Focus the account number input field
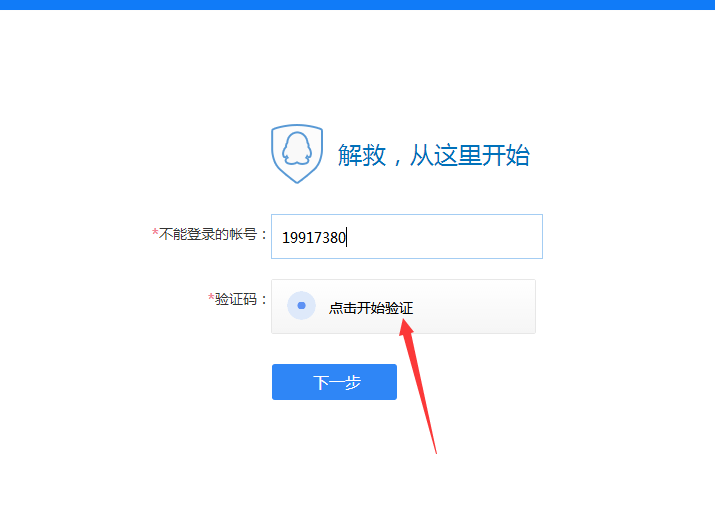The height and width of the screenshot is (511, 715). coord(407,237)
